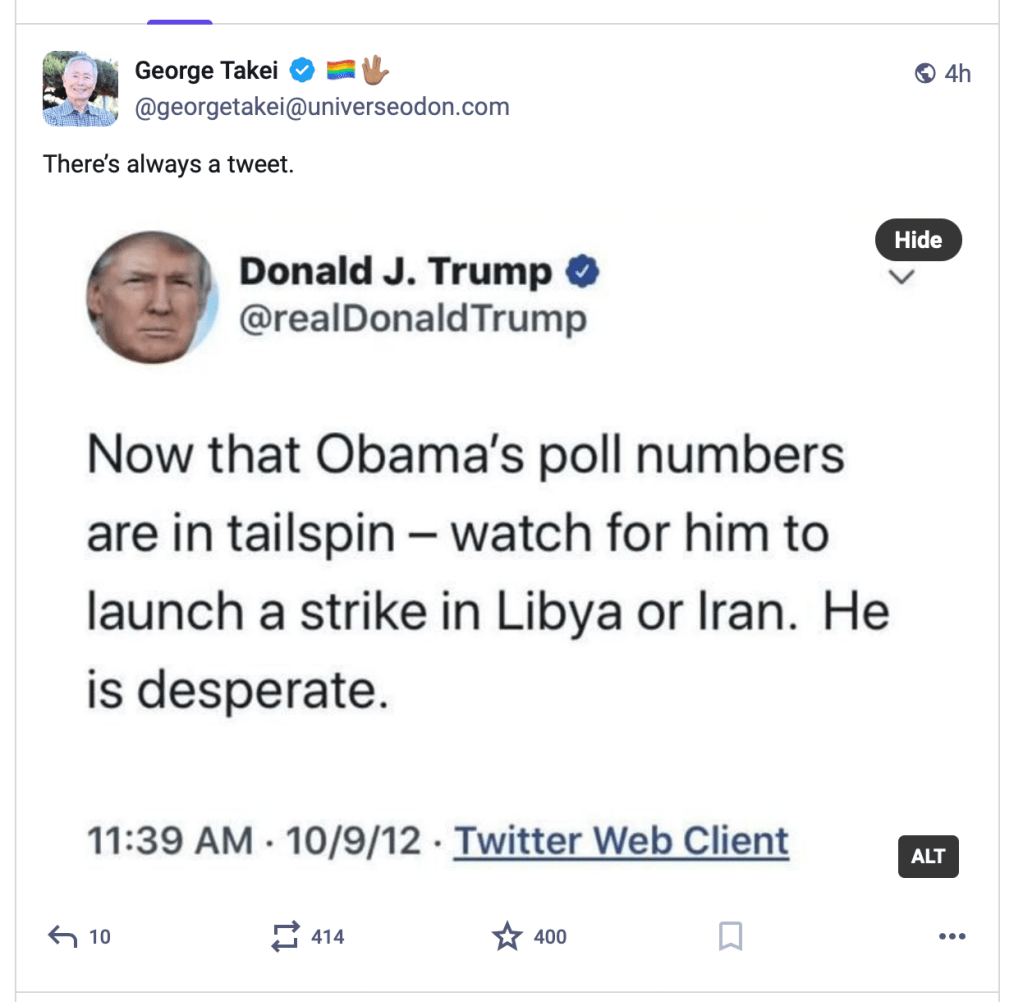Boost the post with 414 boosts
The height and width of the screenshot is (1002, 1023).
286,937
